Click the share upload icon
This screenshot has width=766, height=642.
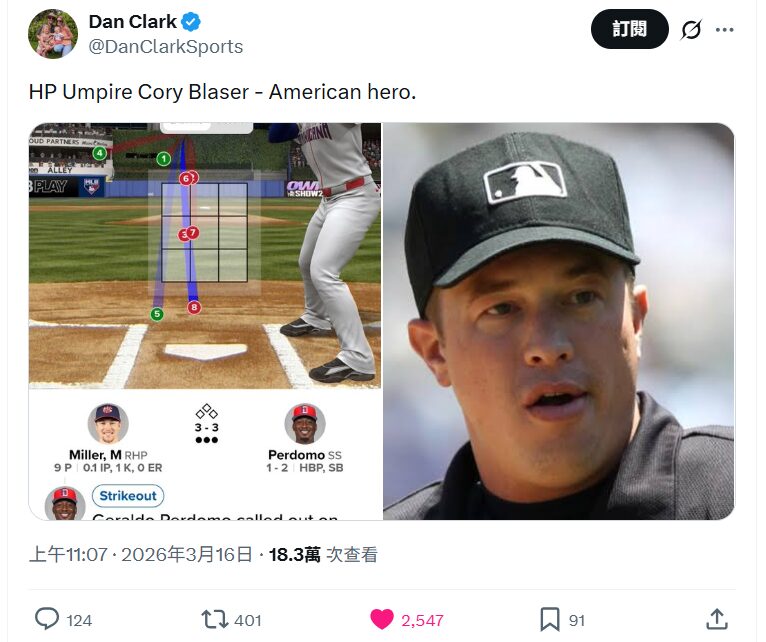click(x=716, y=619)
